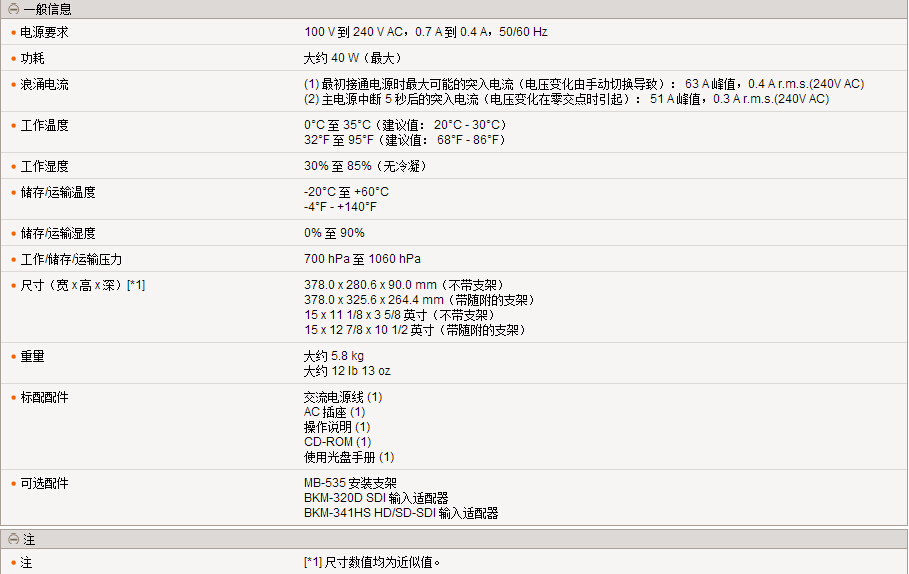The height and width of the screenshot is (574, 909).
Task: Click the orange bullet beside 重量
Action: 14,356
